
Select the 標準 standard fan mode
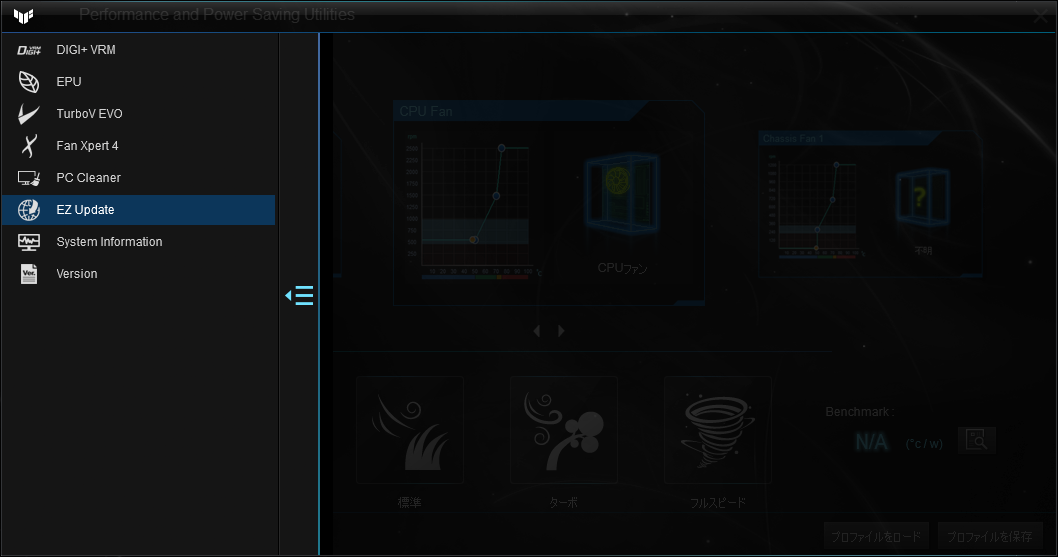(x=410, y=430)
